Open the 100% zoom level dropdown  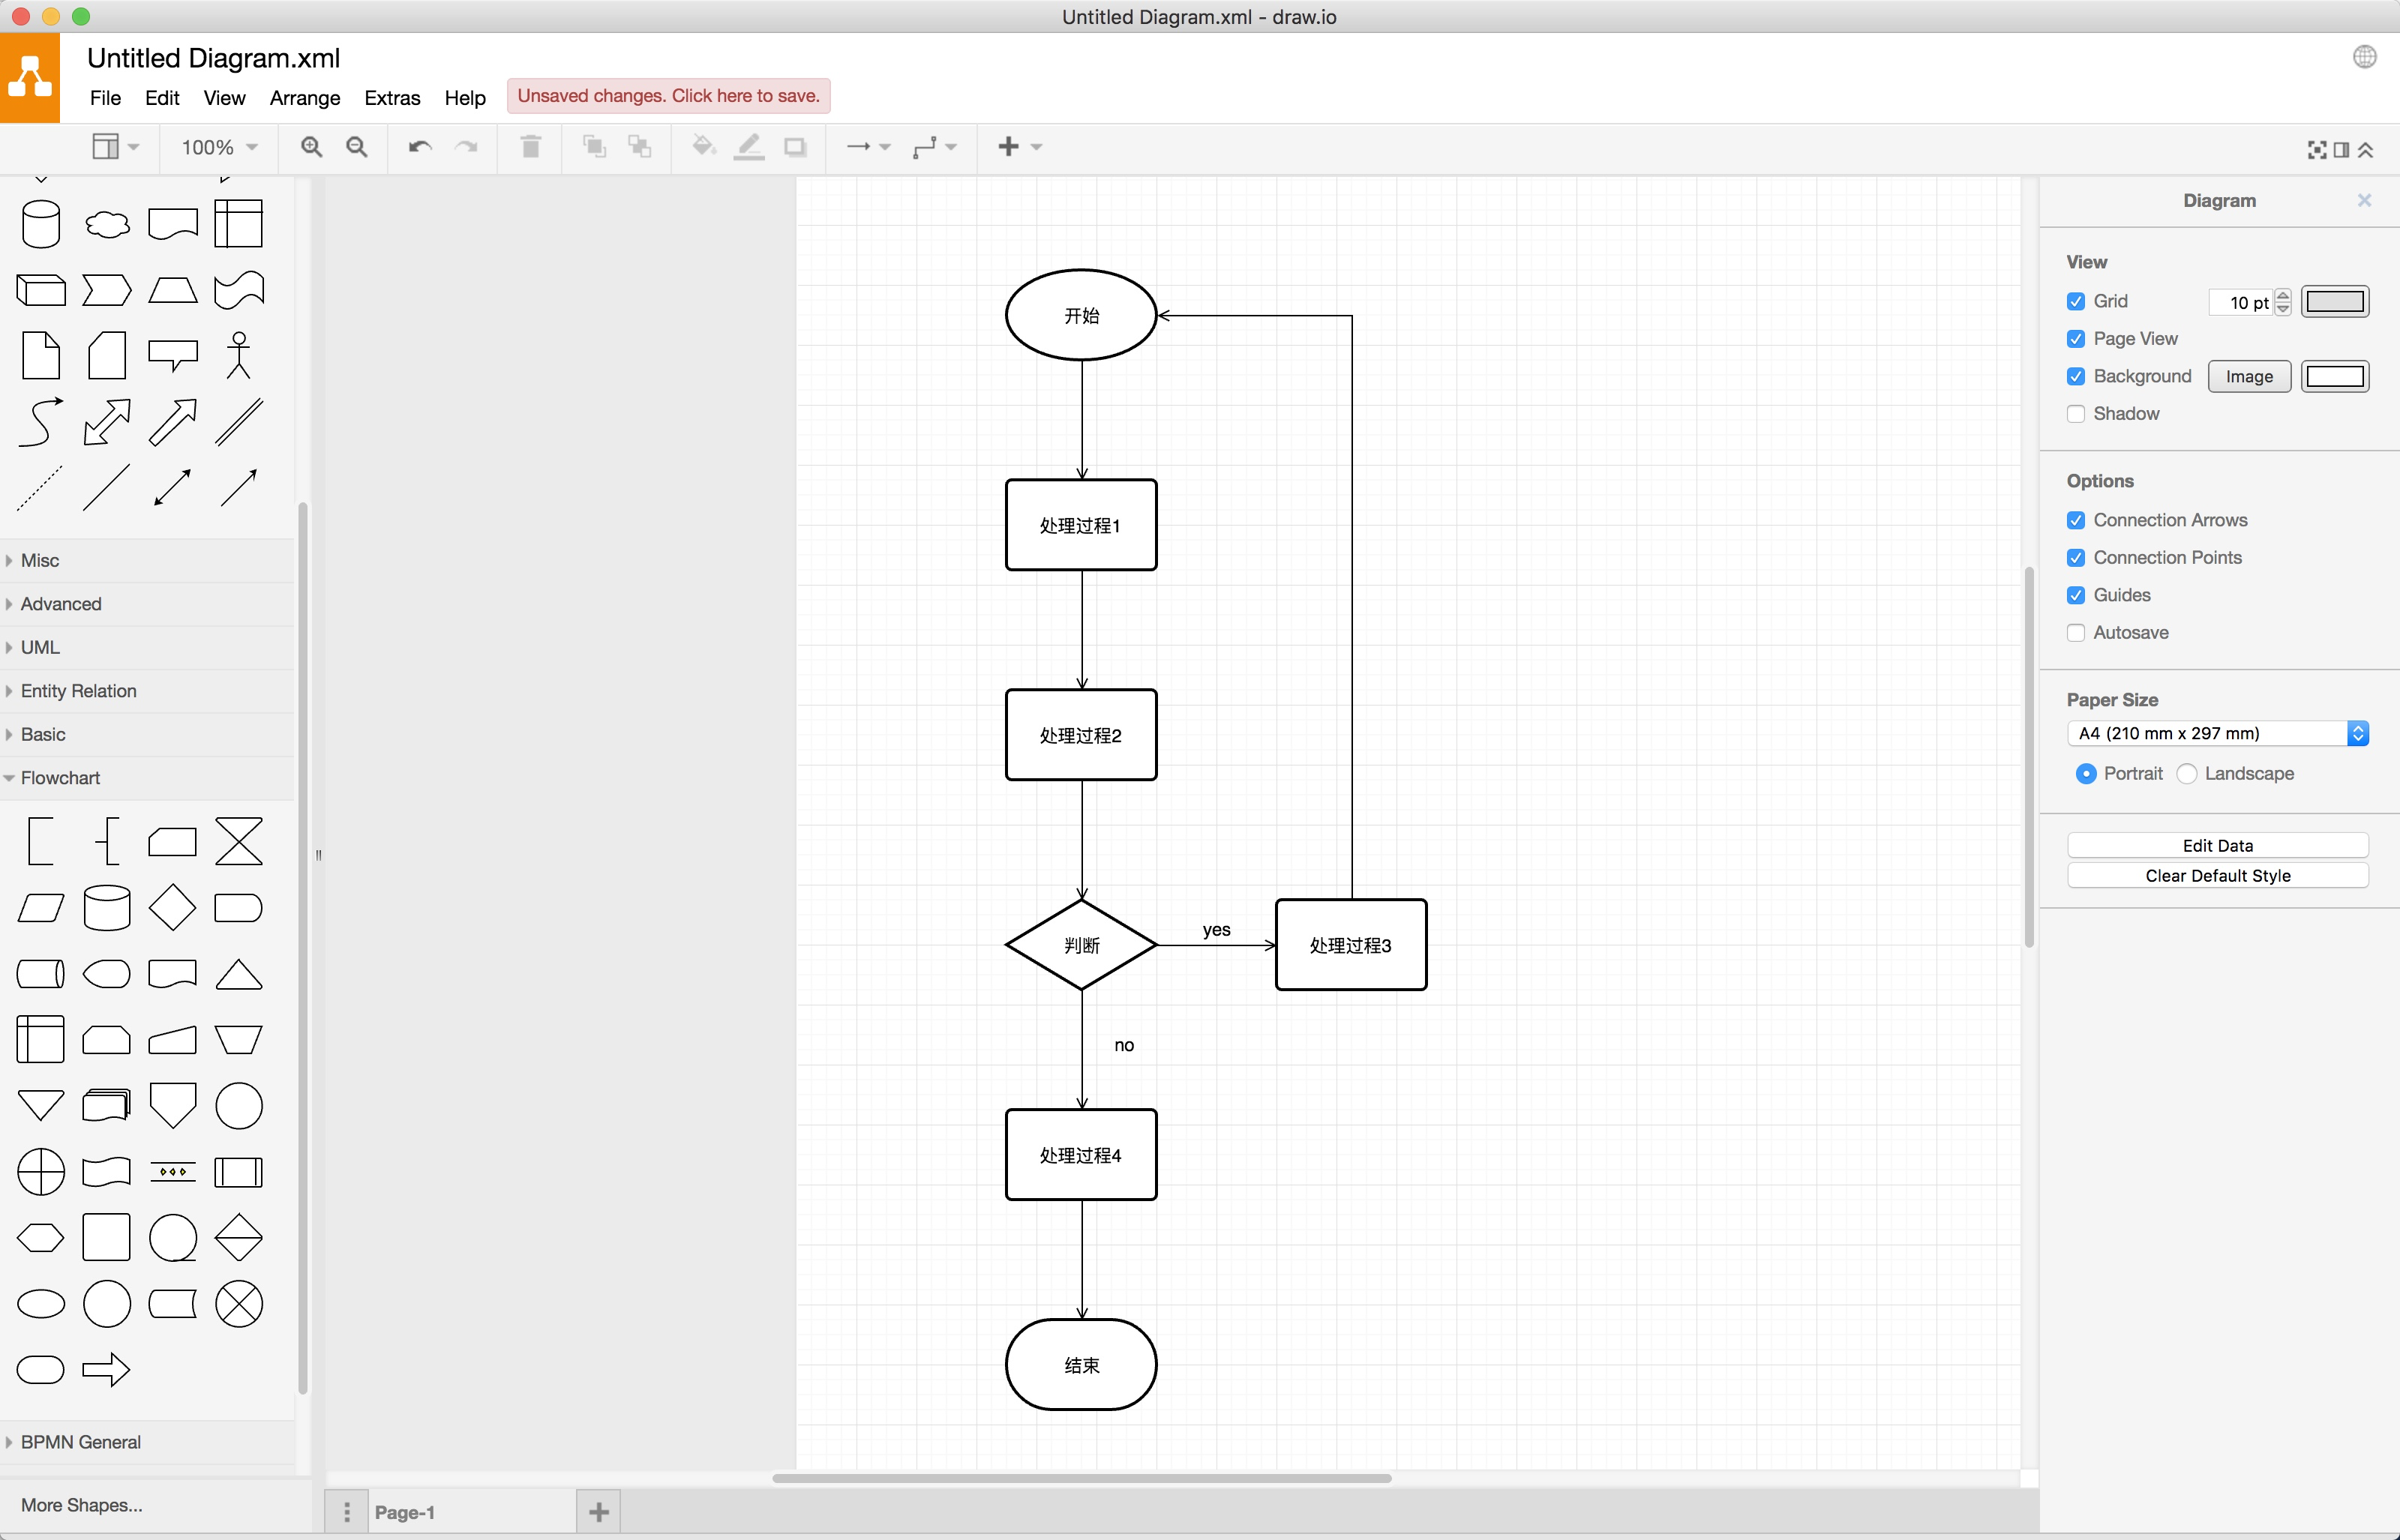tap(218, 147)
